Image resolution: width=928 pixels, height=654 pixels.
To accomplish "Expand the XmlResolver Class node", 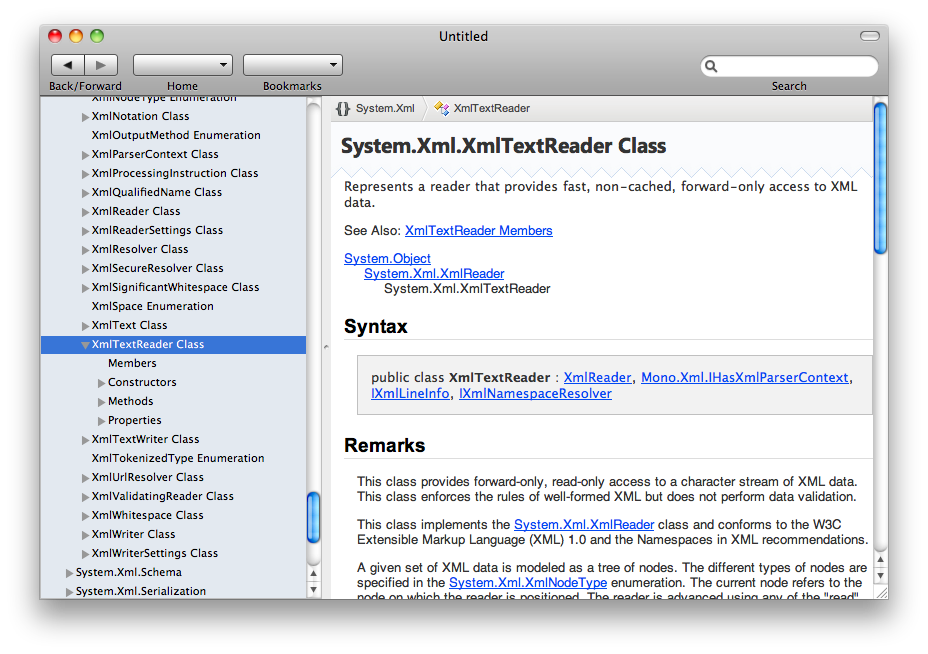I will click(85, 250).
